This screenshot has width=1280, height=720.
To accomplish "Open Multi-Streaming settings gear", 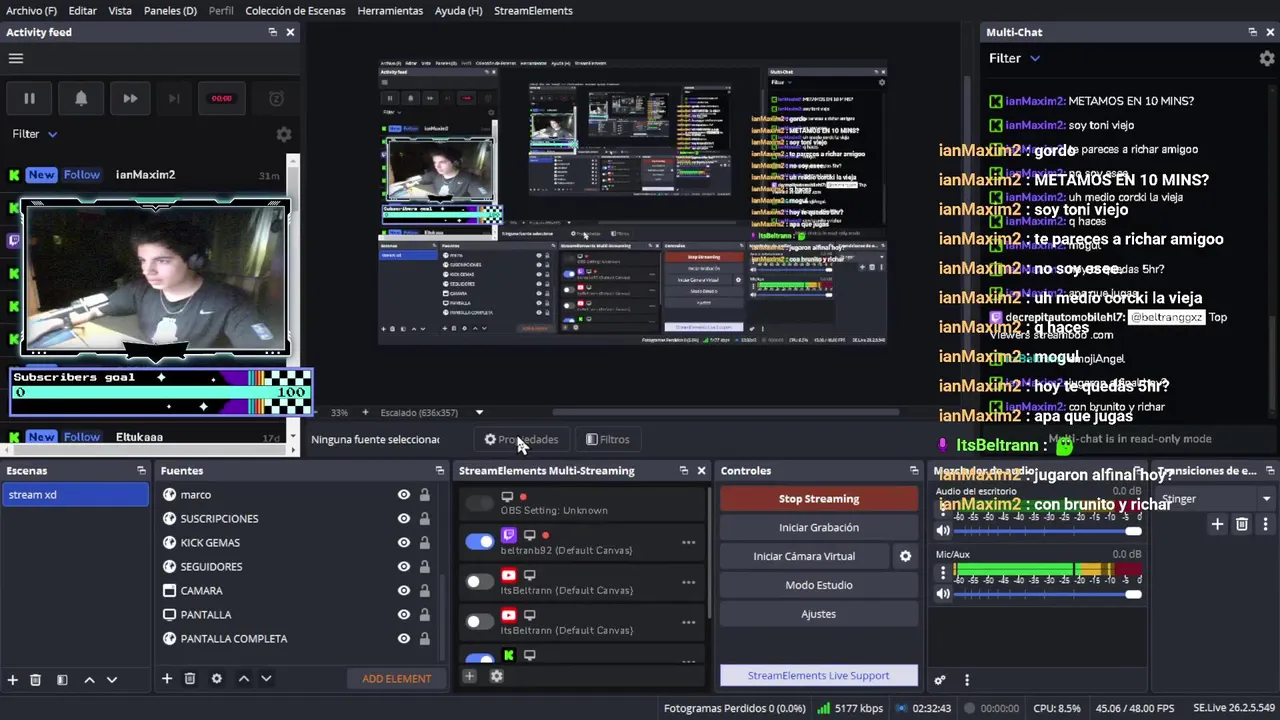I will click(x=496, y=676).
